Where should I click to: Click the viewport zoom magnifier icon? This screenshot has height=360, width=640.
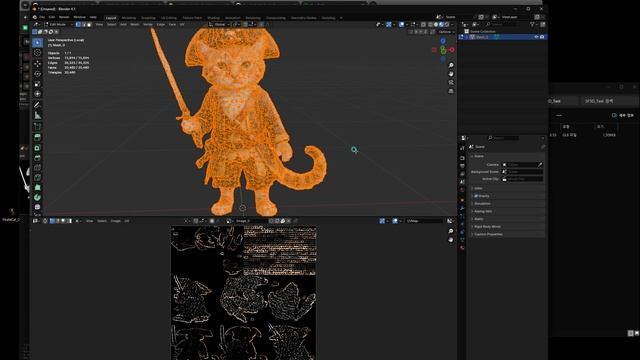(451, 65)
